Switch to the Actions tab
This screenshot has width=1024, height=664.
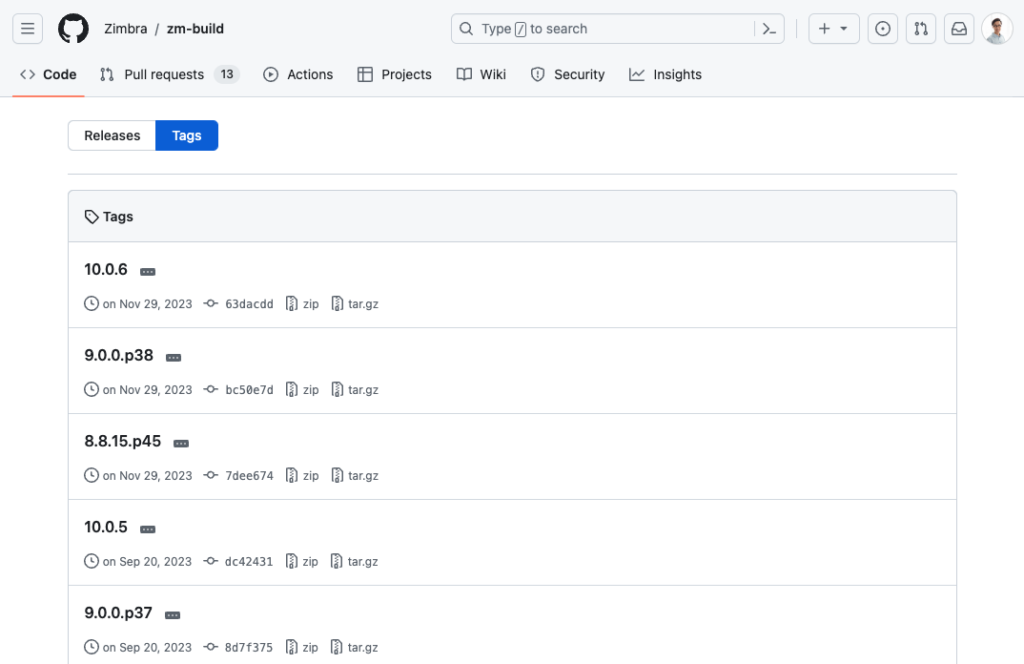pos(298,74)
